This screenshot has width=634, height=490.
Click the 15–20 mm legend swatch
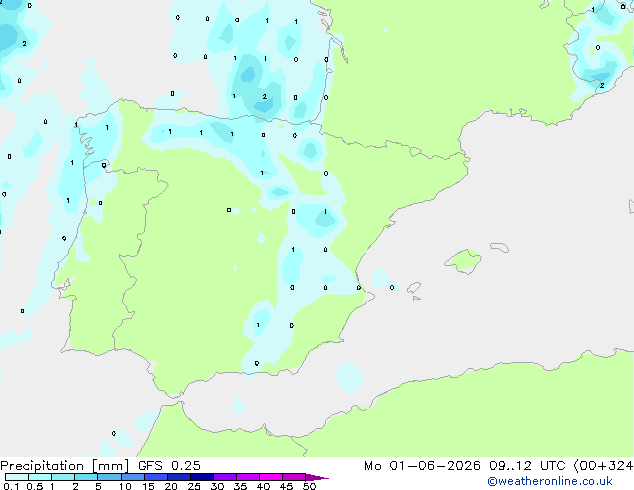(x=155, y=477)
